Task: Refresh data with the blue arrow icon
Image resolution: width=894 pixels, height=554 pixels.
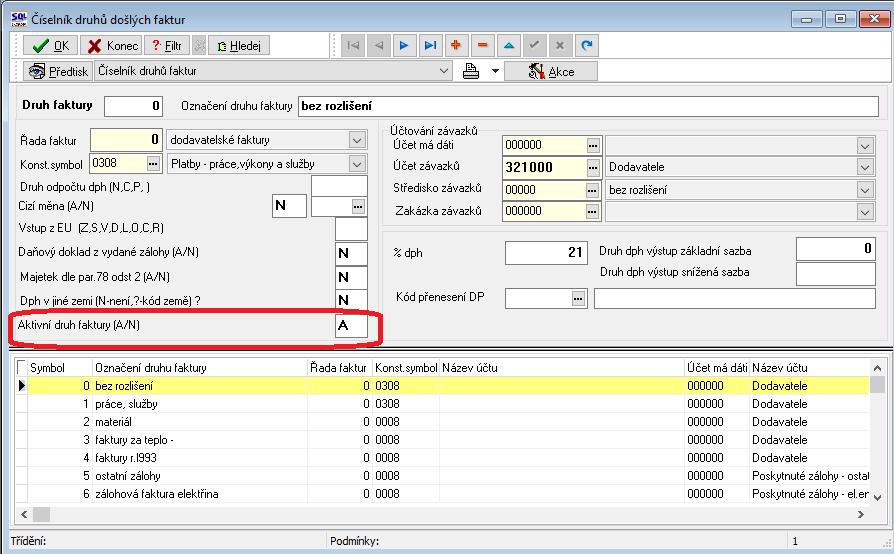Action: pos(586,46)
